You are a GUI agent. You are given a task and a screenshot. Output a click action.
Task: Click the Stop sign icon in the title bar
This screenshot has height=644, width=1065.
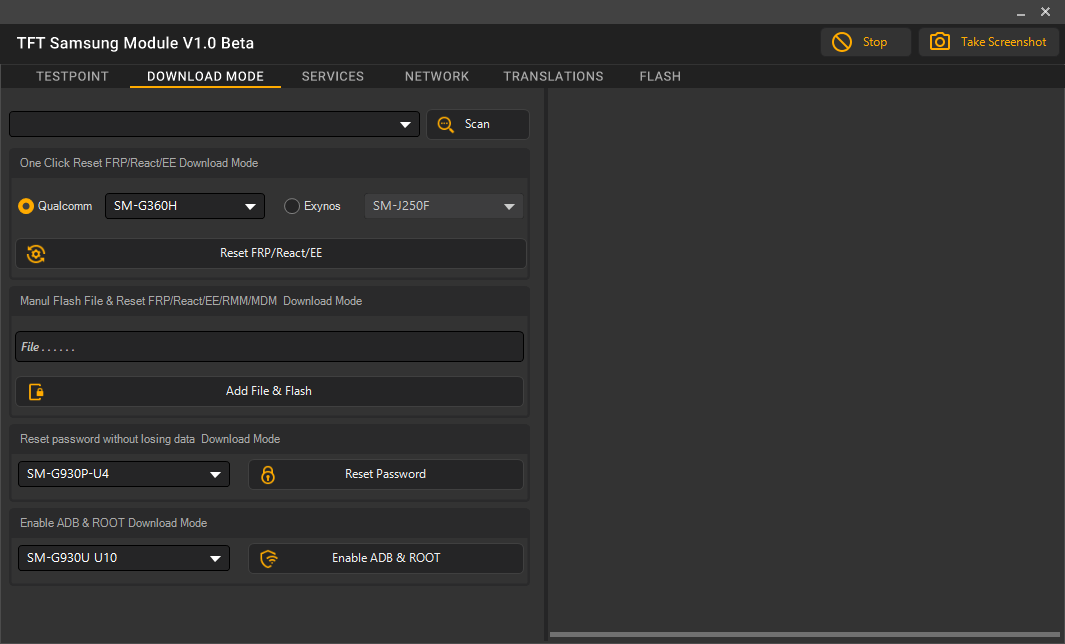coord(841,42)
